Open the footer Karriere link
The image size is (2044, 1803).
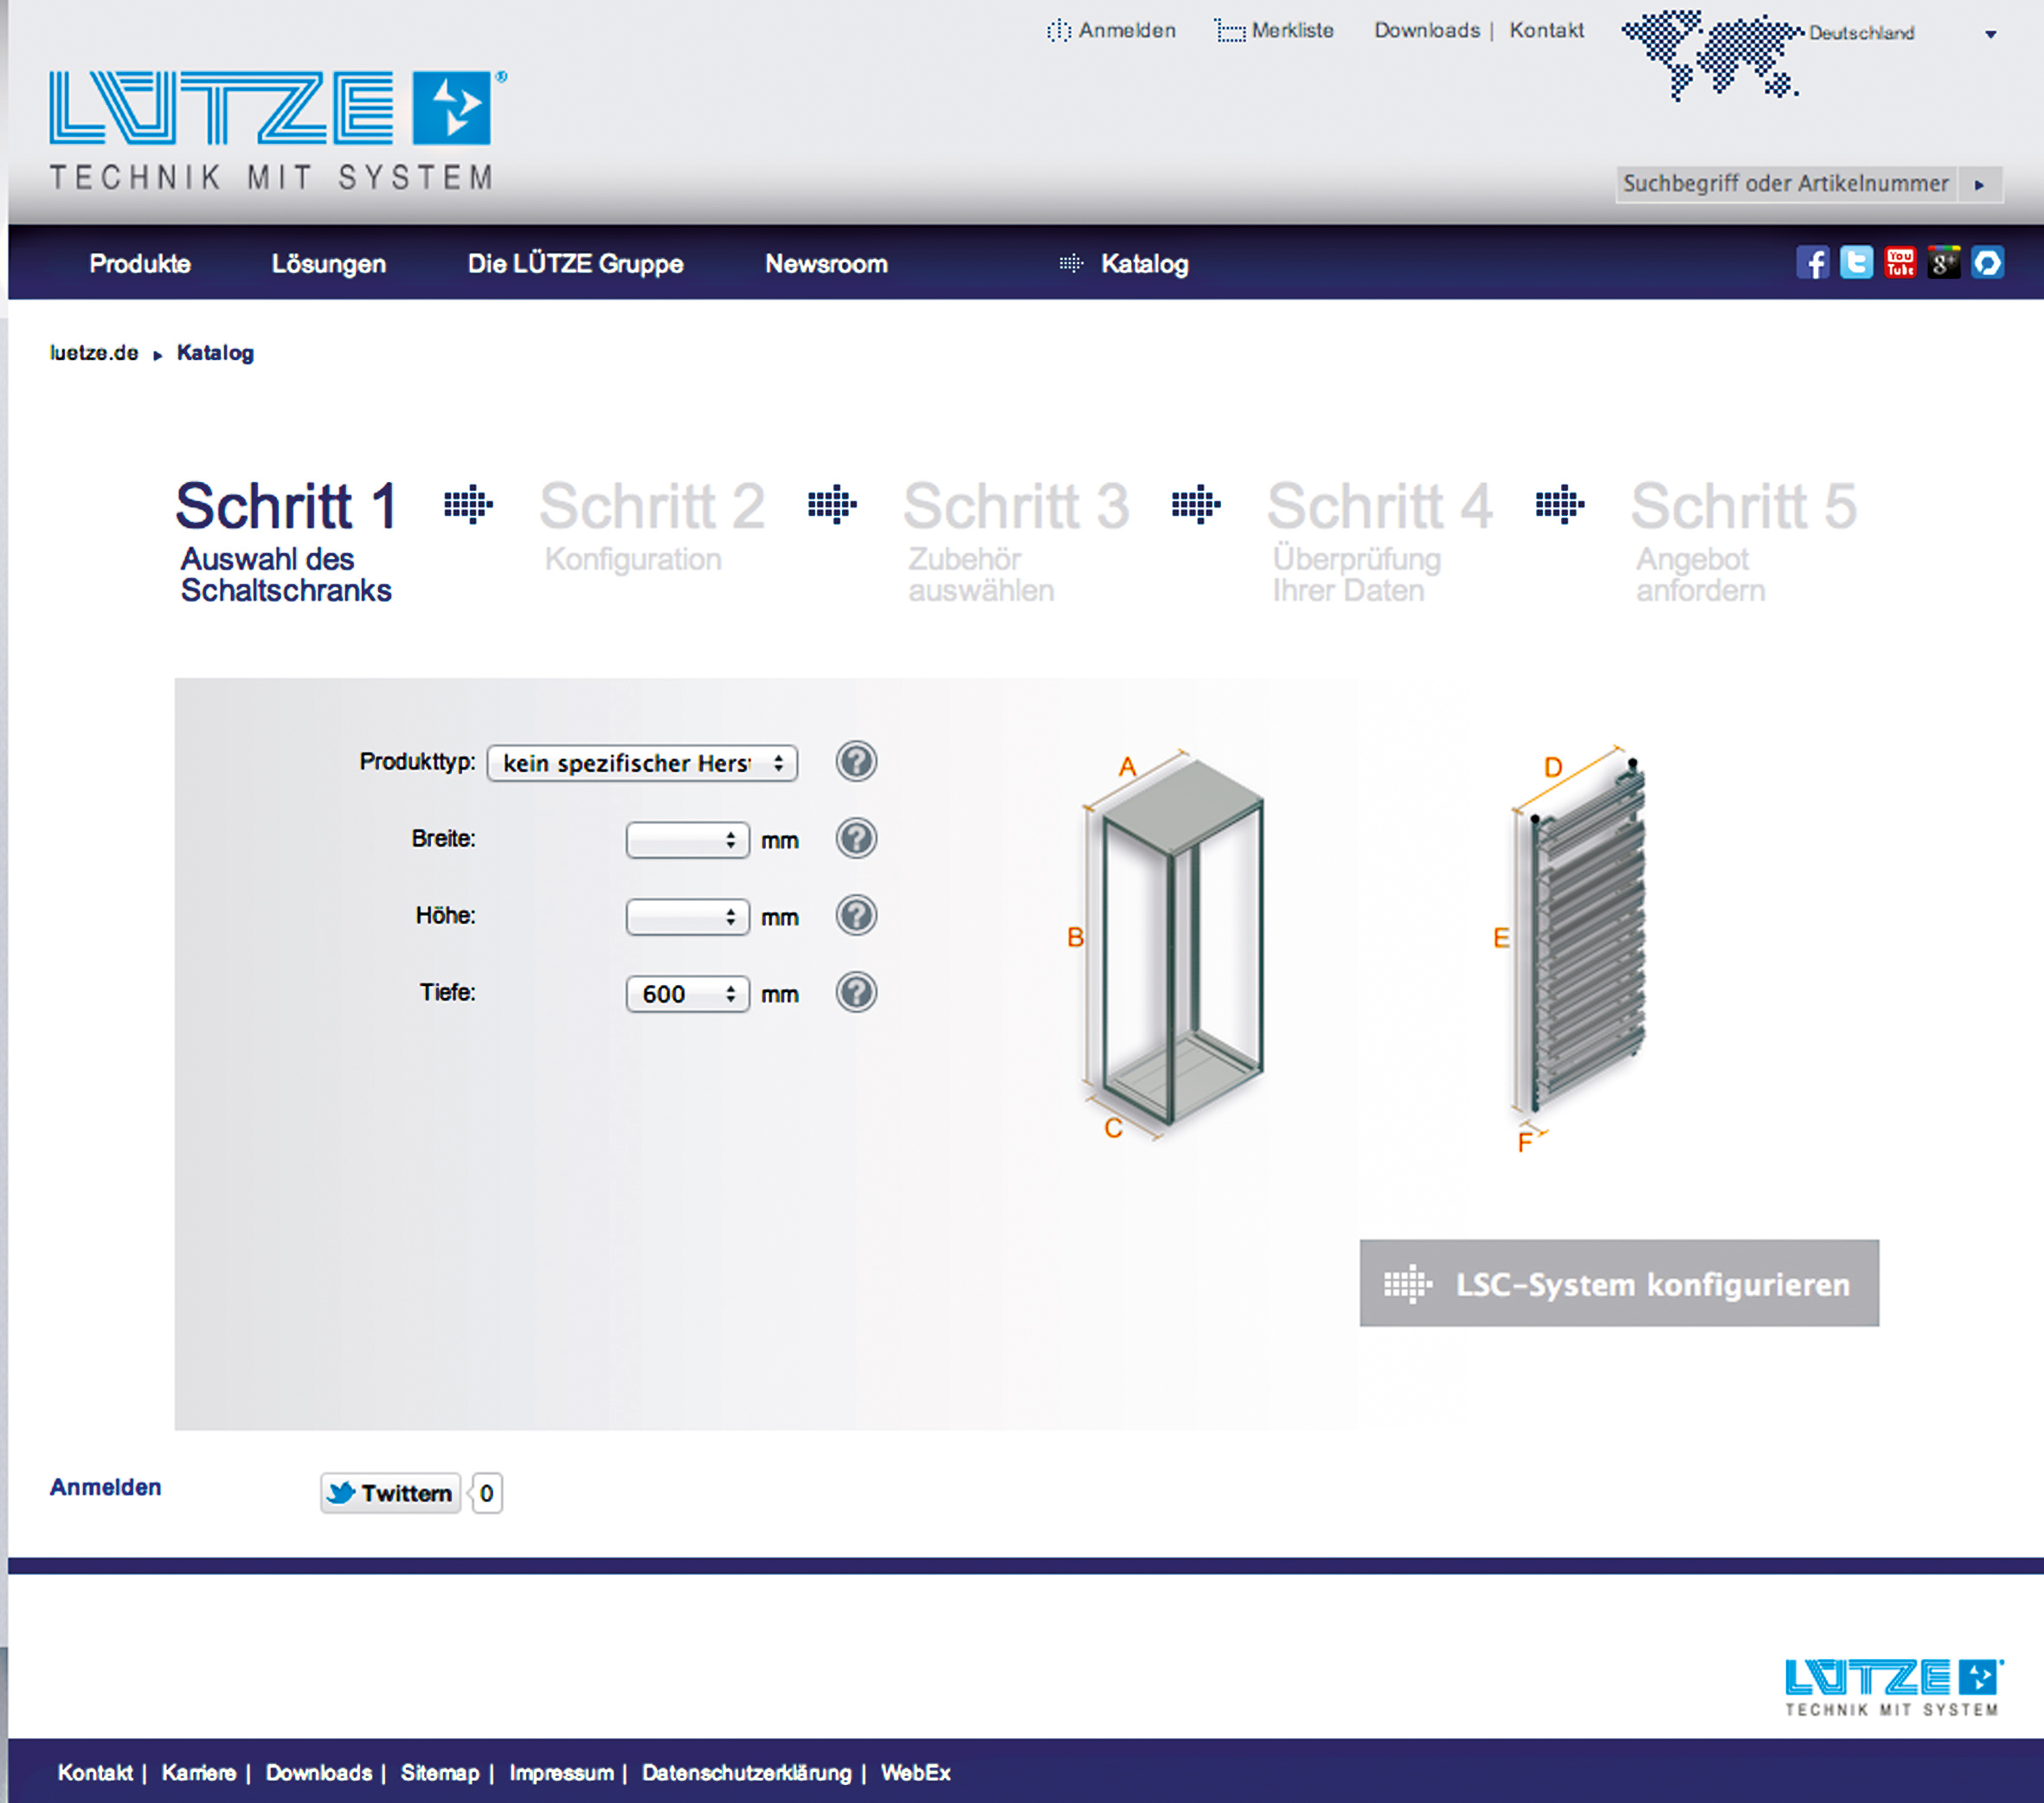(x=199, y=1772)
